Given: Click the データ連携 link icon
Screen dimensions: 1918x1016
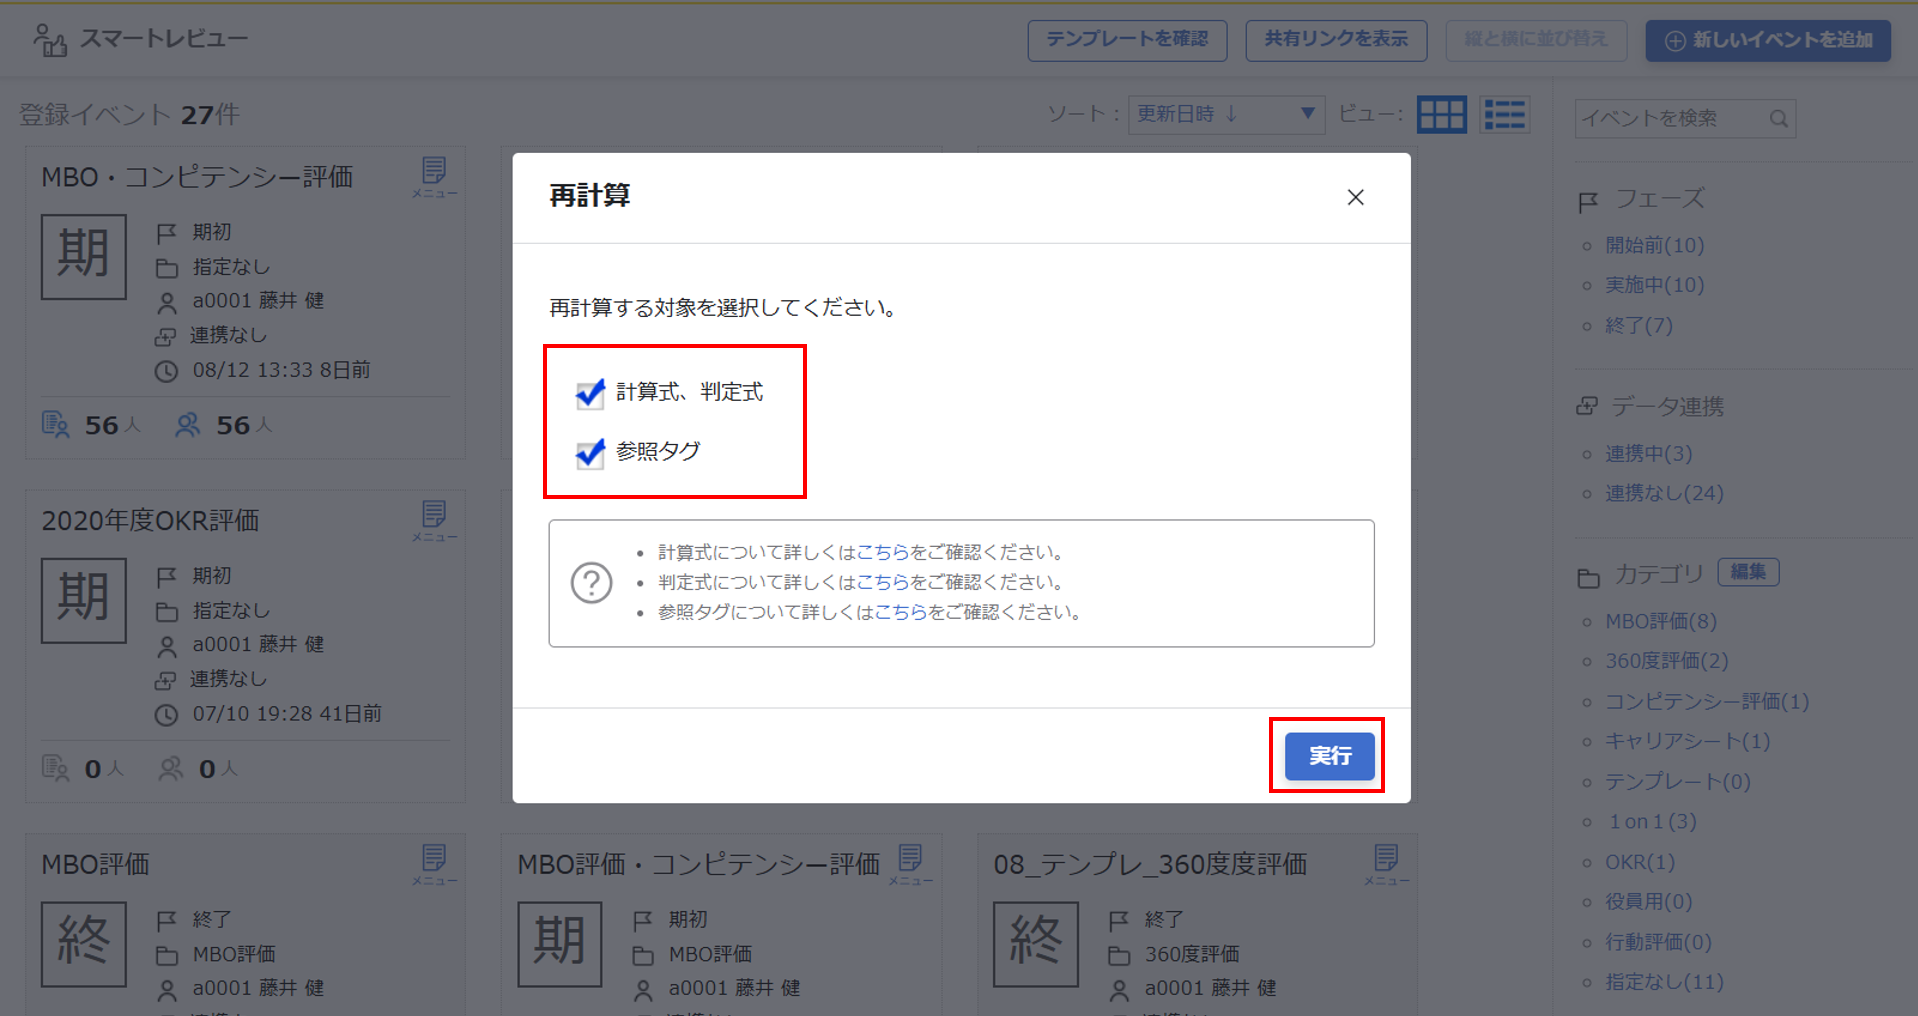Looking at the screenshot, I should [x=1587, y=406].
